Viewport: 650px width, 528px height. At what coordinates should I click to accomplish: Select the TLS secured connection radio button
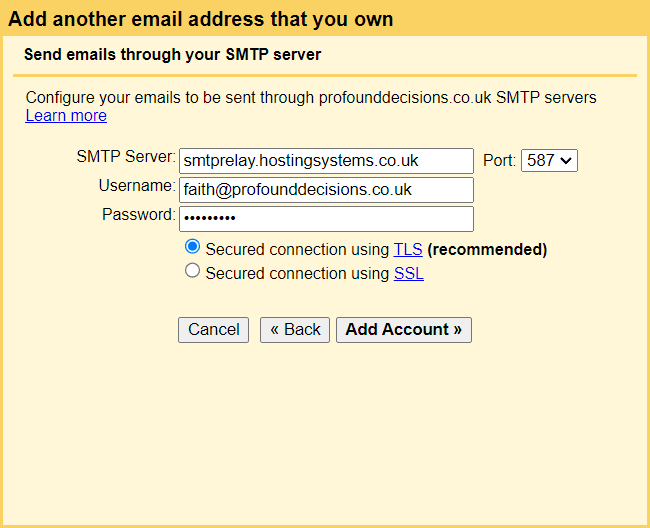[193, 247]
